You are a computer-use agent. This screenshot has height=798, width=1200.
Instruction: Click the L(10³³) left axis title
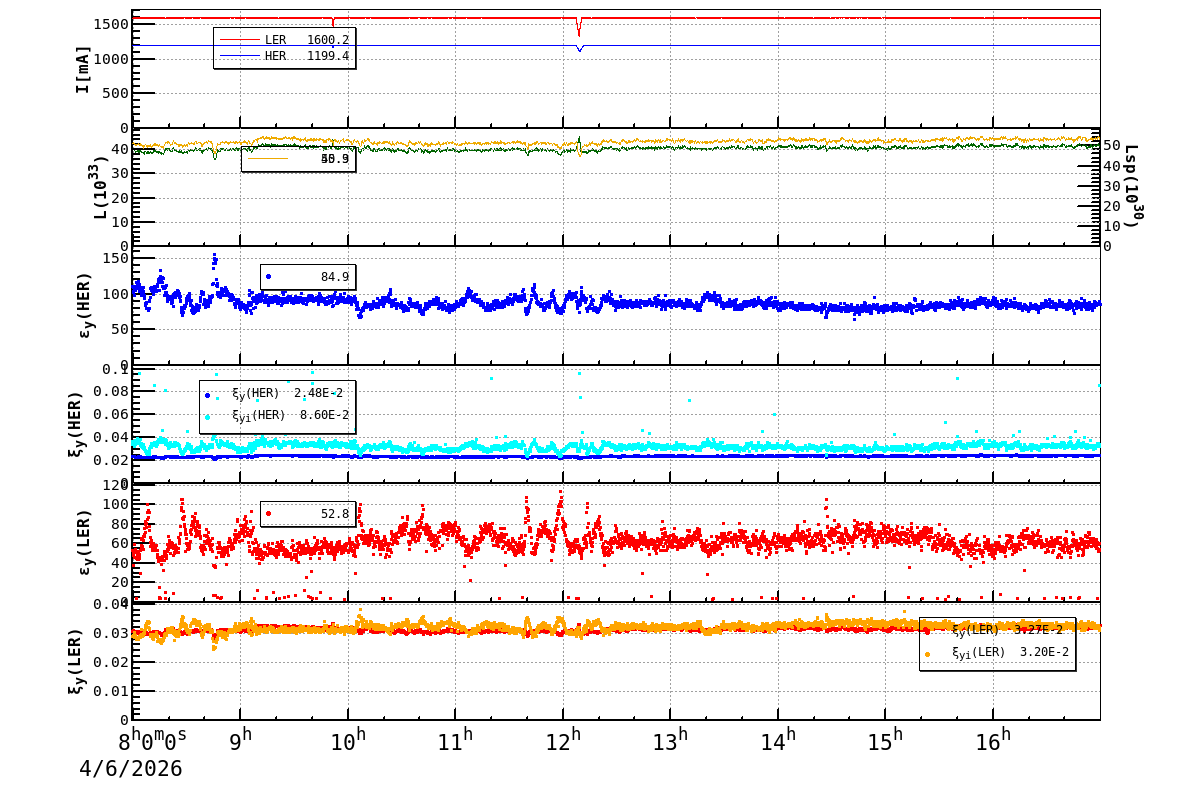(100, 187)
